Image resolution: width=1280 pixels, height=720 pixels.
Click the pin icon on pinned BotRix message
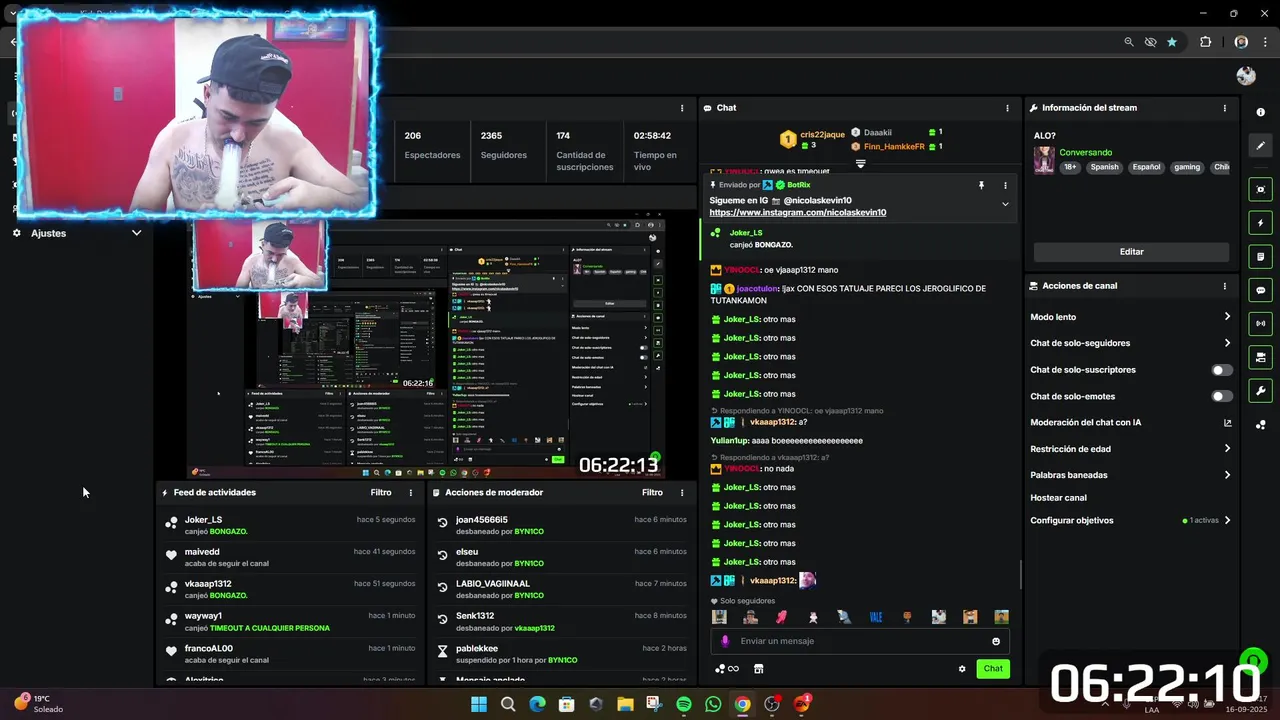click(981, 185)
